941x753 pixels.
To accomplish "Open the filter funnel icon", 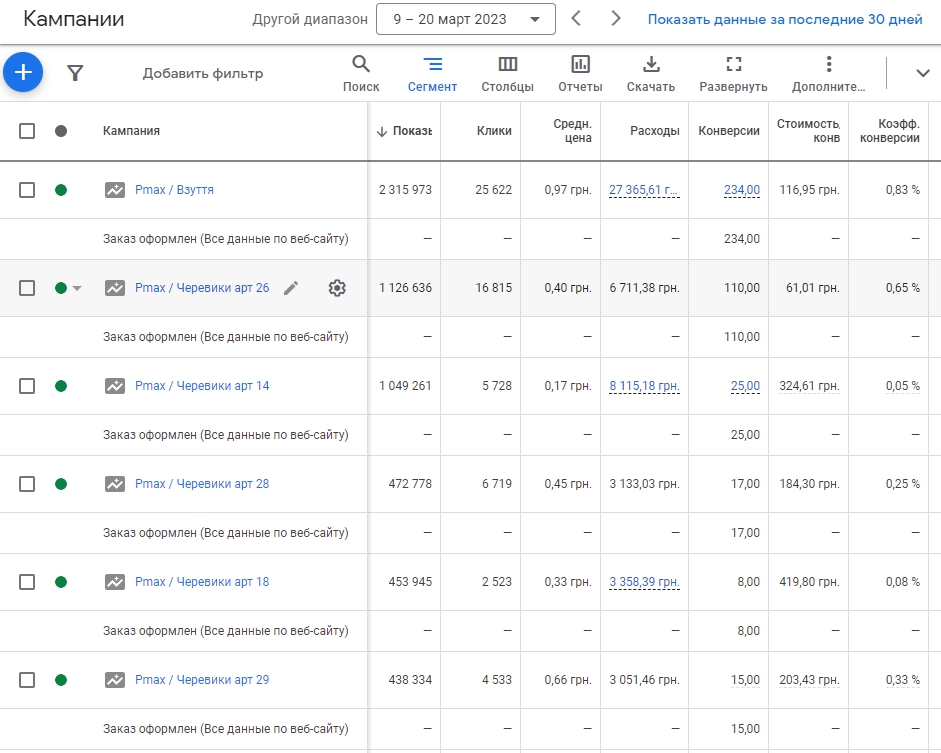I will pyautogui.click(x=75, y=73).
